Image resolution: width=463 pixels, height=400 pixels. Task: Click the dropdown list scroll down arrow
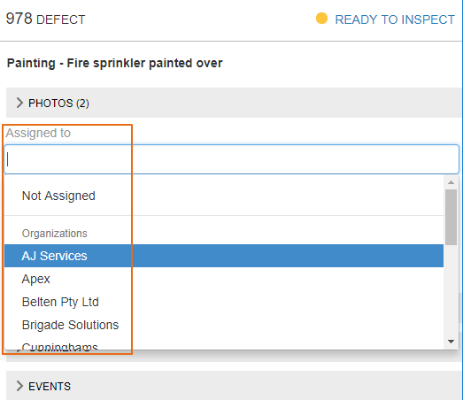click(x=451, y=341)
